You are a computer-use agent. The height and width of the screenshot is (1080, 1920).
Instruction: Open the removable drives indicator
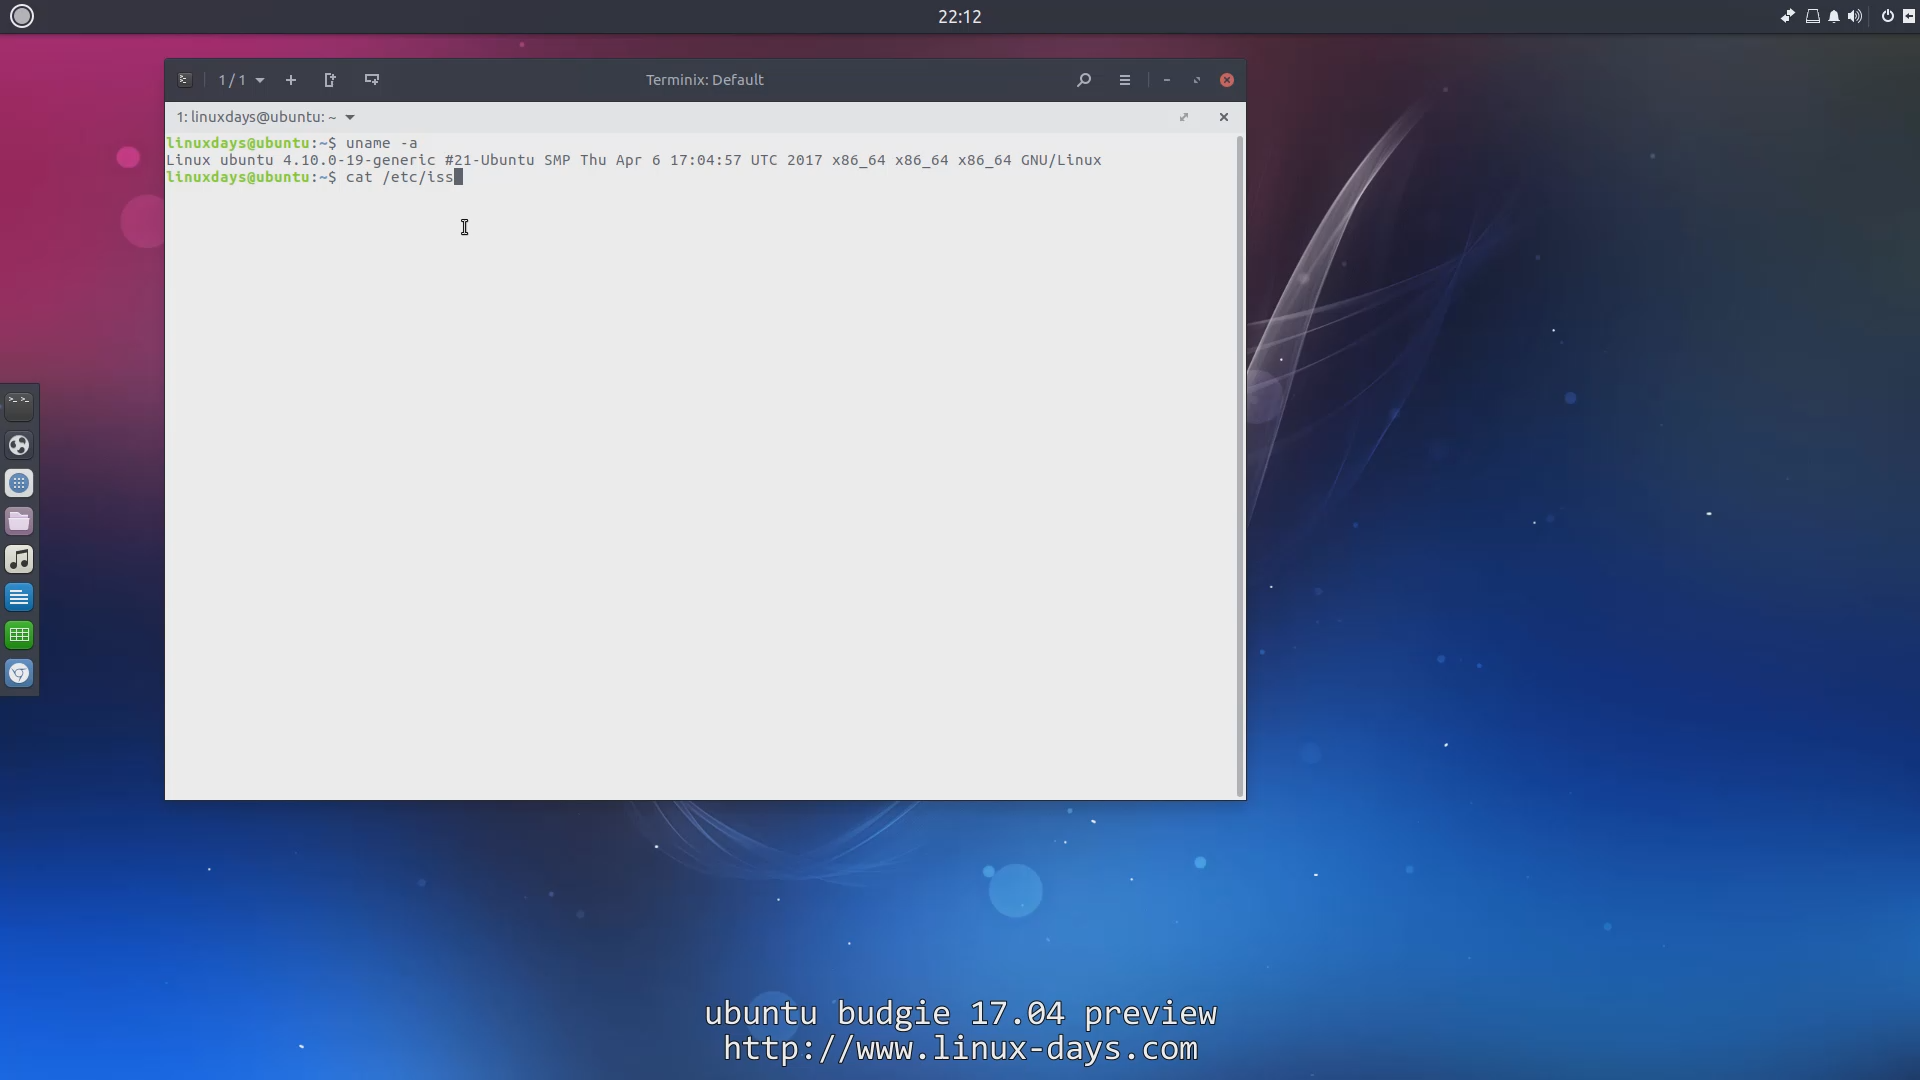(x=1812, y=16)
